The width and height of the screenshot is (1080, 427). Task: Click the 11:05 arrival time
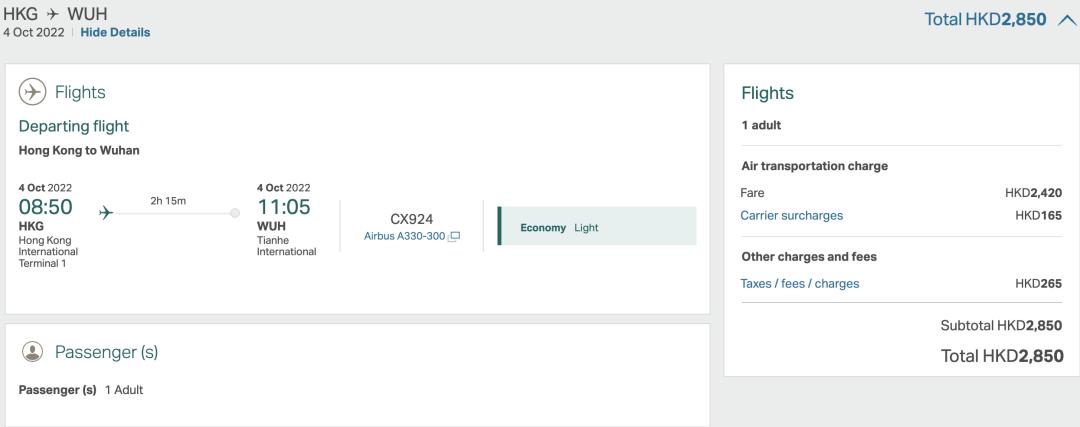pos(284,207)
